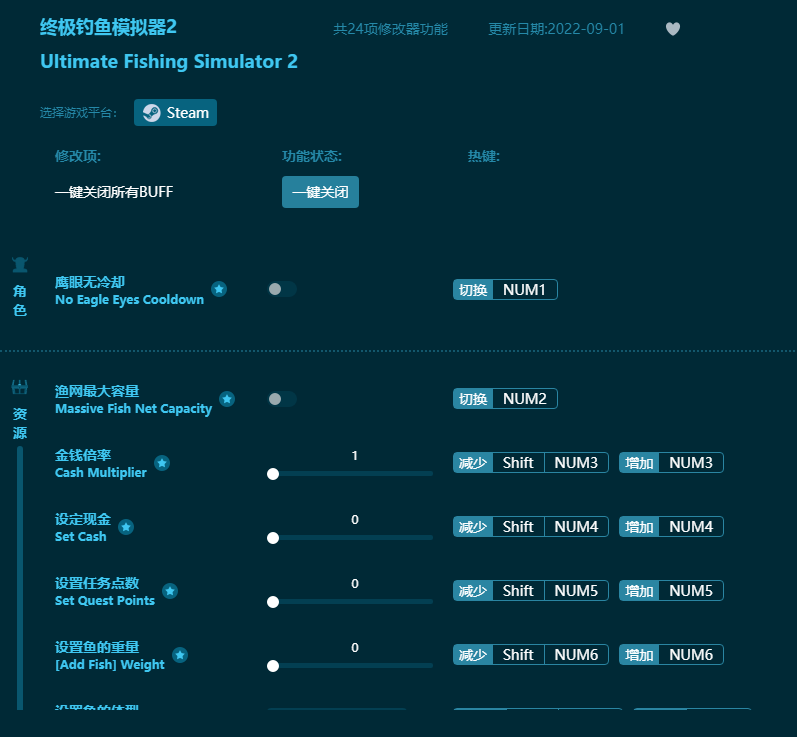Click the Steam logo icon

pyautogui.click(x=151, y=113)
